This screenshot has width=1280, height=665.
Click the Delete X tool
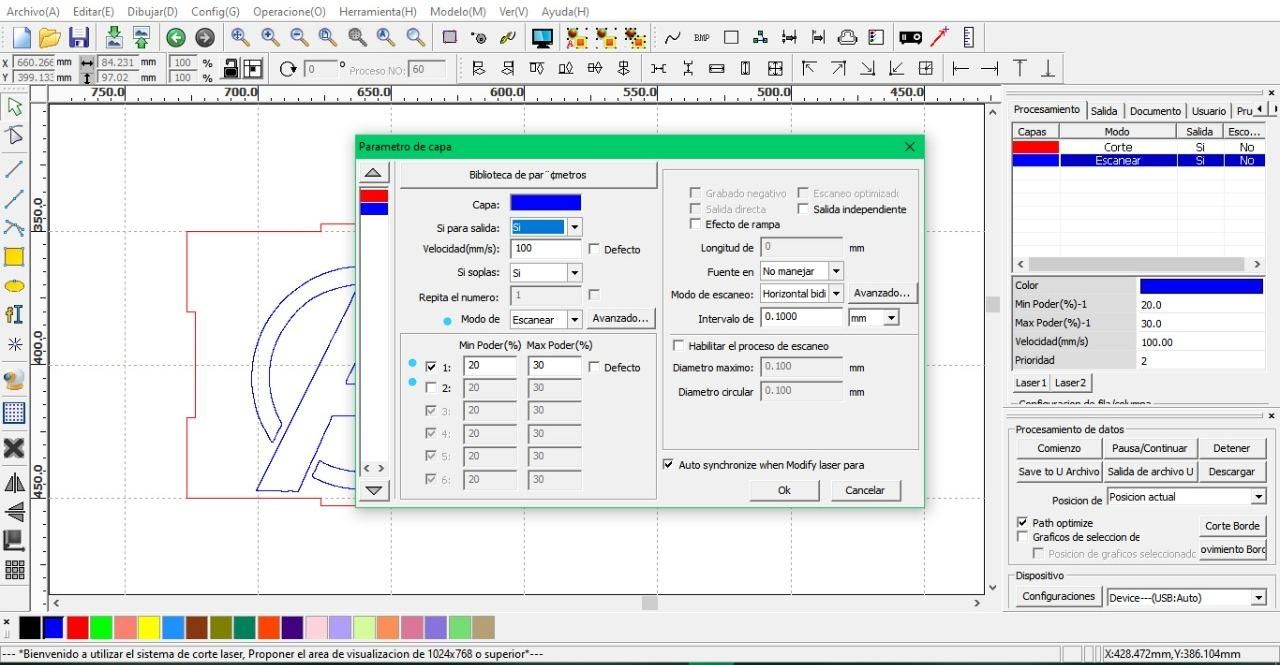14,447
